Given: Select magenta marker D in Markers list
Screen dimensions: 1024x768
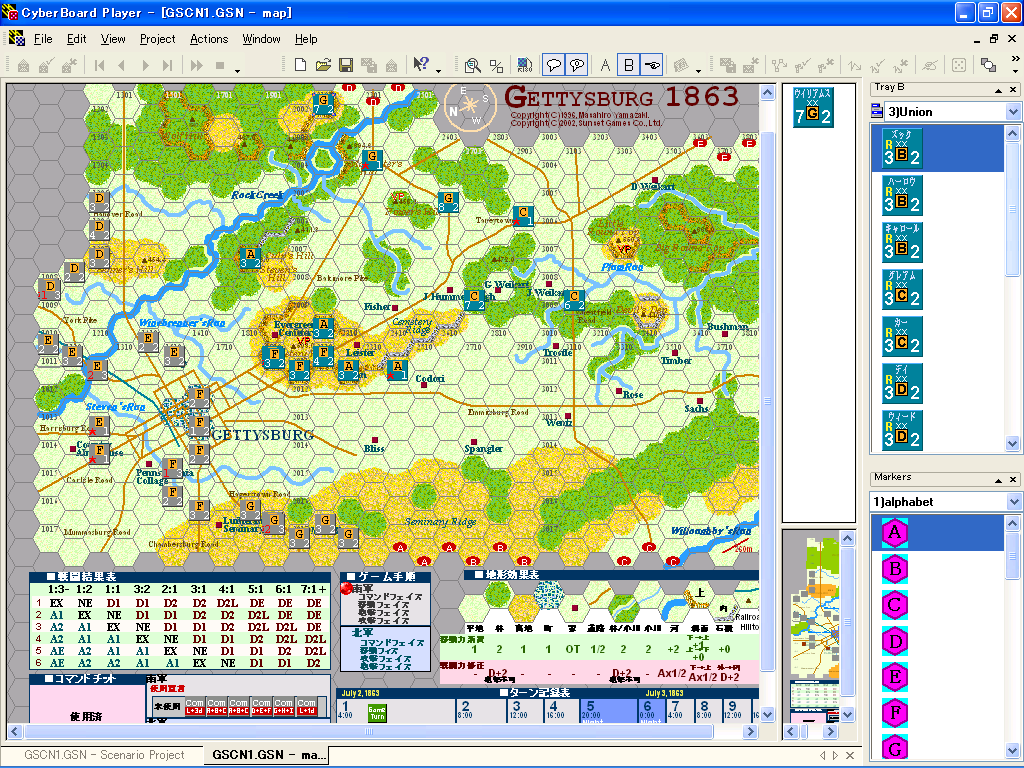Looking at the screenshot, I should [895, 641].
